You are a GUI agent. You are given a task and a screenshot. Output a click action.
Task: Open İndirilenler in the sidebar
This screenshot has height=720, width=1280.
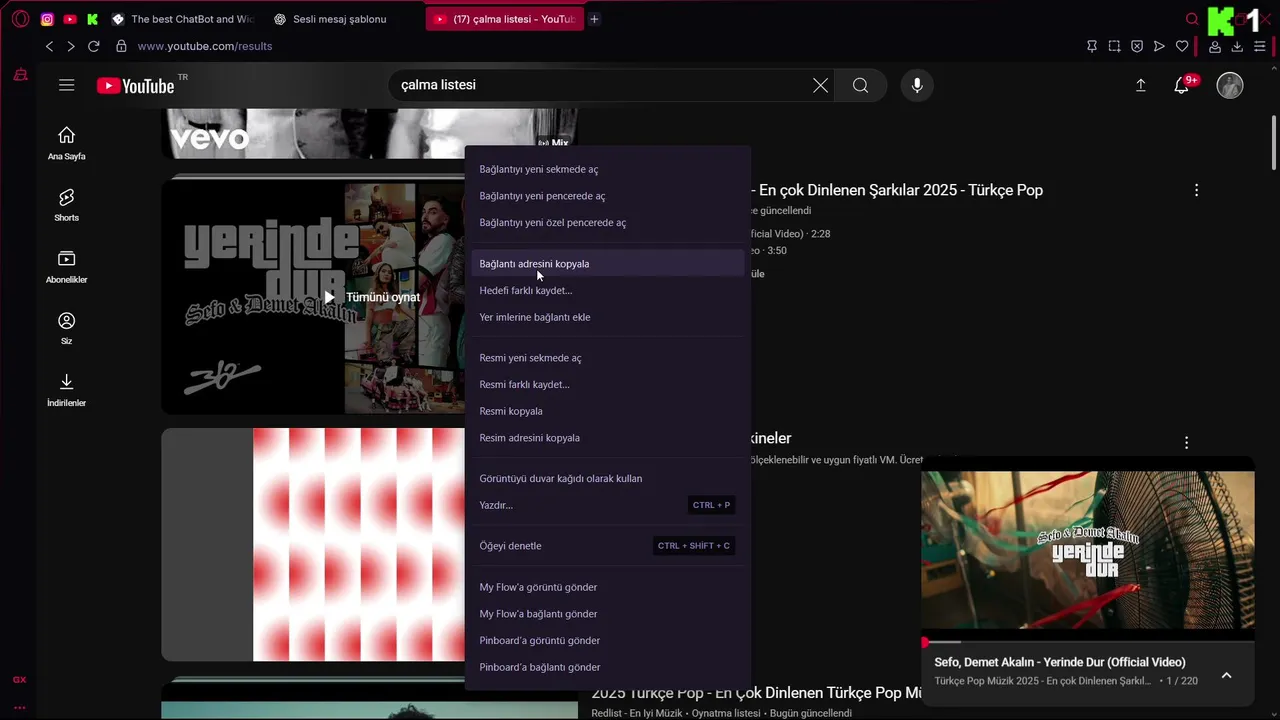click(67, 390)
